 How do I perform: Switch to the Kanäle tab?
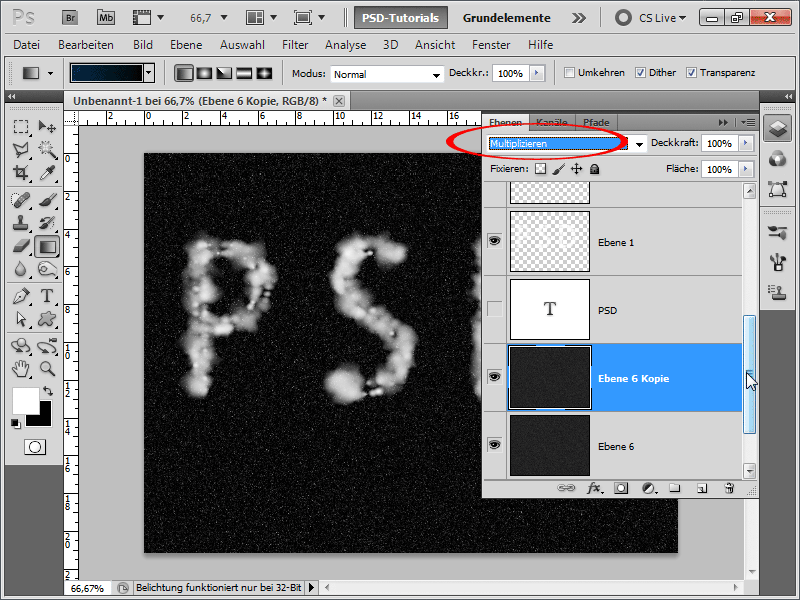552,122
